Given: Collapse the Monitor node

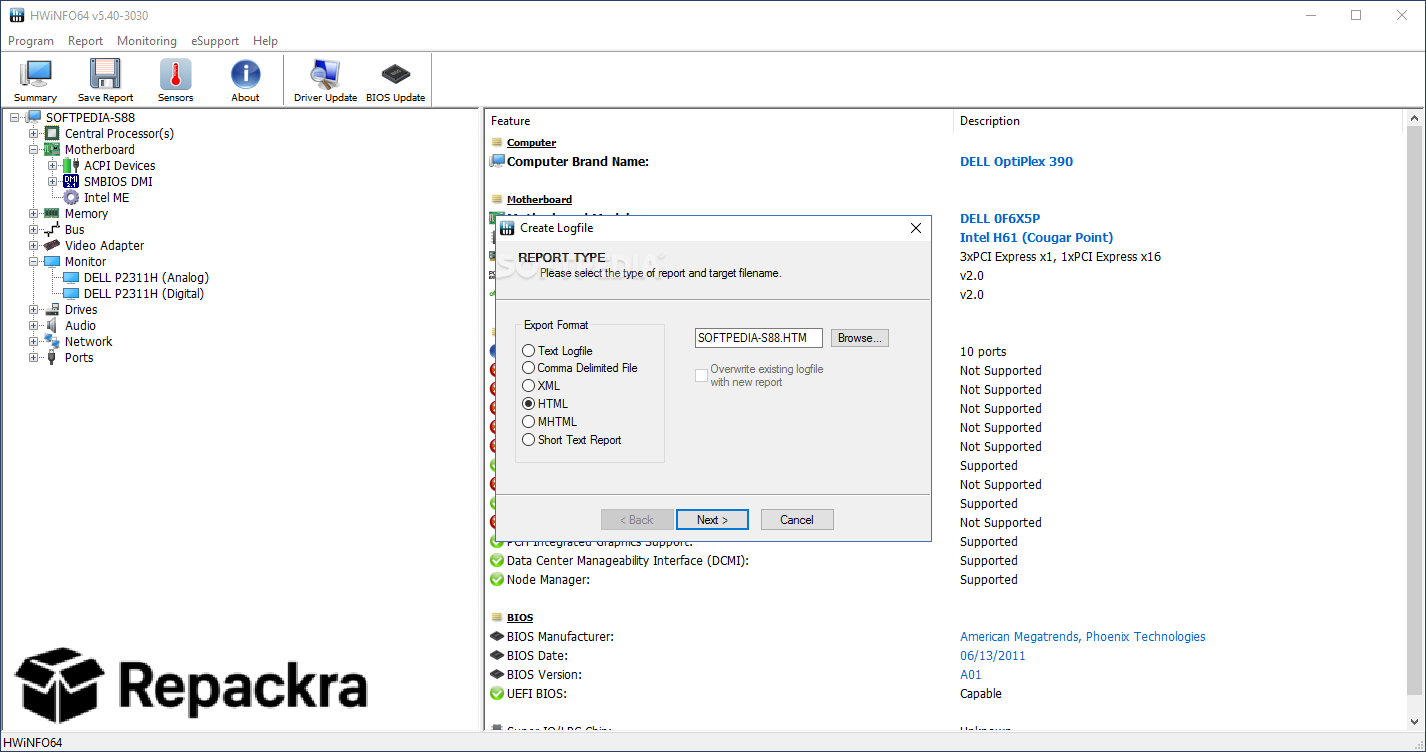Looking at the screenshot, I should (34, 262).
